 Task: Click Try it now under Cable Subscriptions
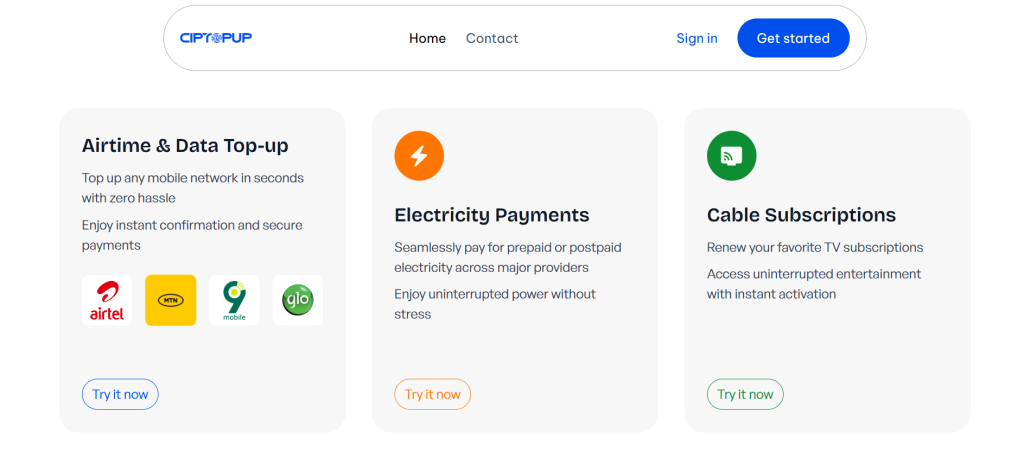click(x=745, y=394)
